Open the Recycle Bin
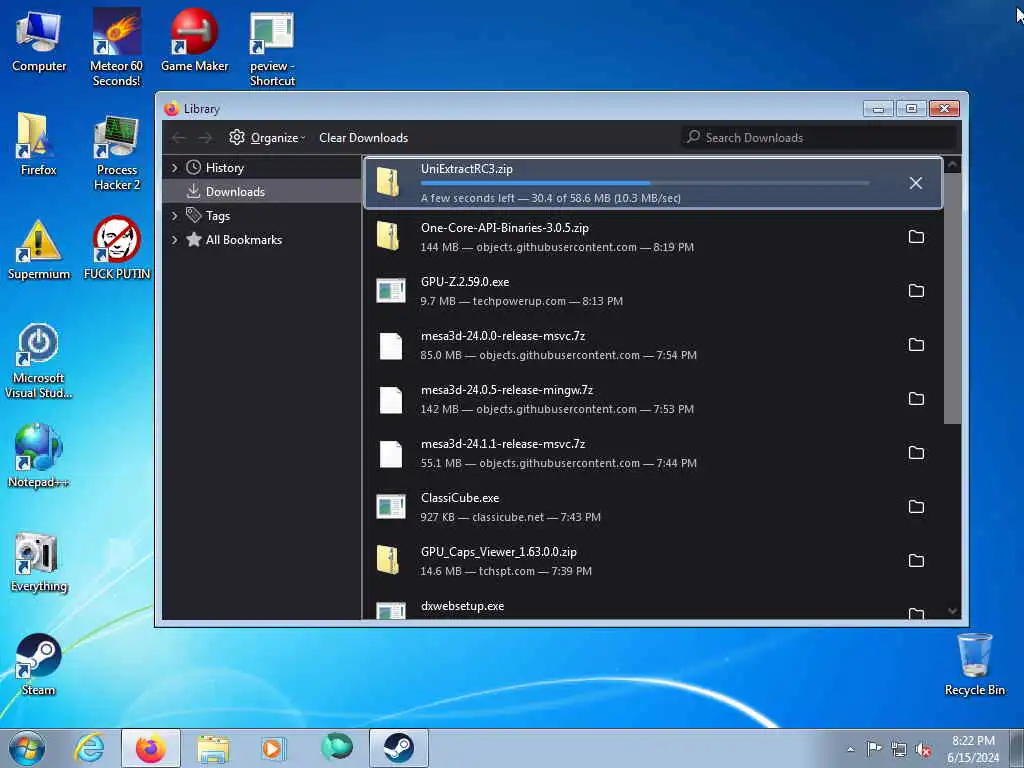 tap(974, 665)
